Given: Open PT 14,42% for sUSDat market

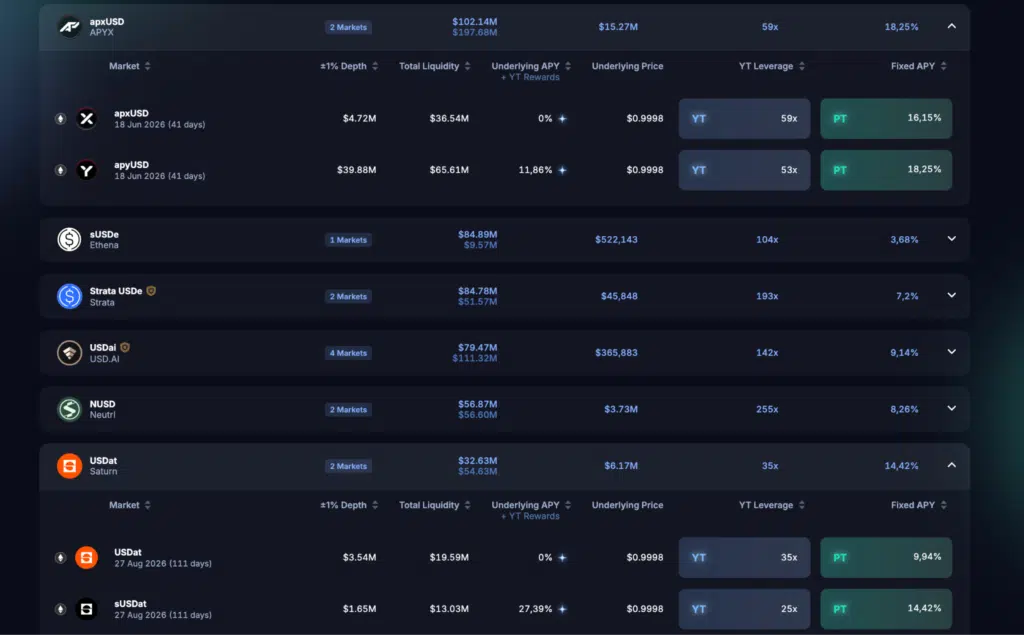Looking at the screenshot, I should tap(886, 609).
